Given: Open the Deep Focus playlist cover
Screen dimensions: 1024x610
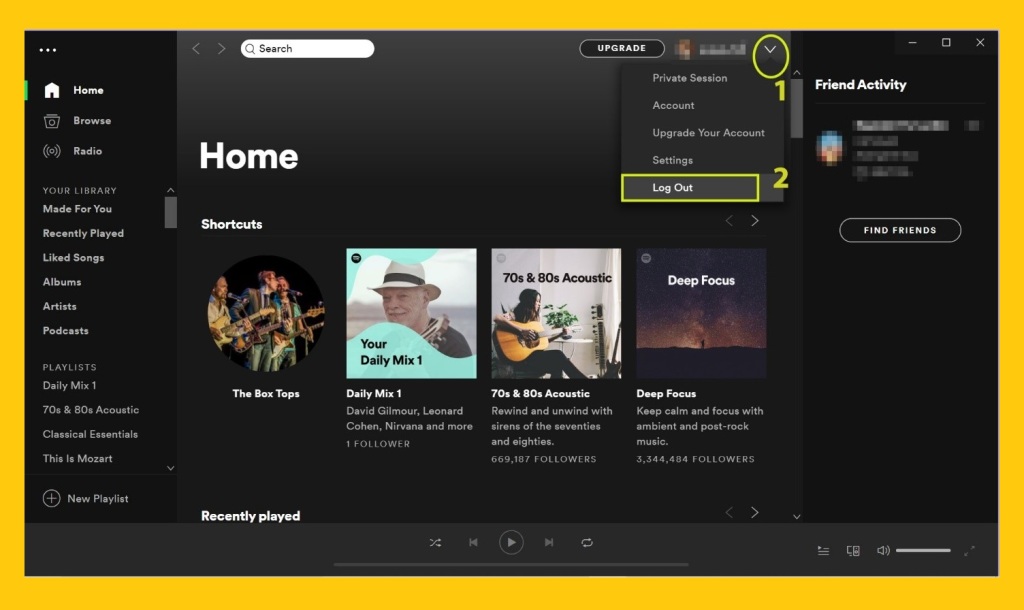Looking at the screenshot, I should pos(701,313).
